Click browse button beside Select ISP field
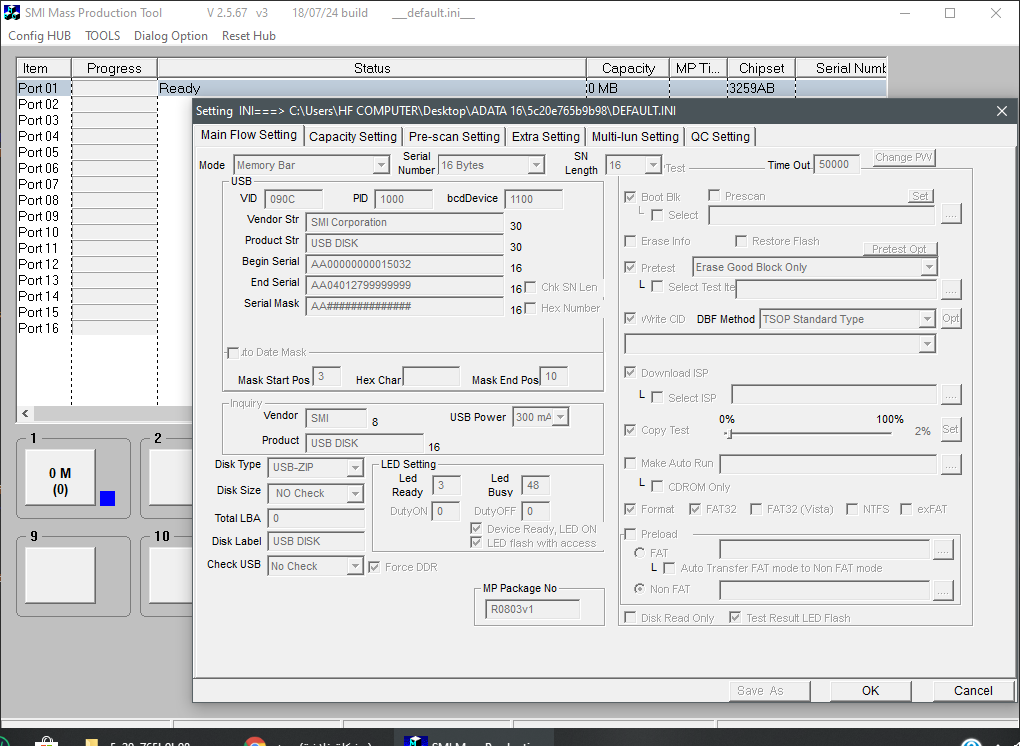Image resolution: width=1020 pixels, height=746 pixels. coord(951,395)
